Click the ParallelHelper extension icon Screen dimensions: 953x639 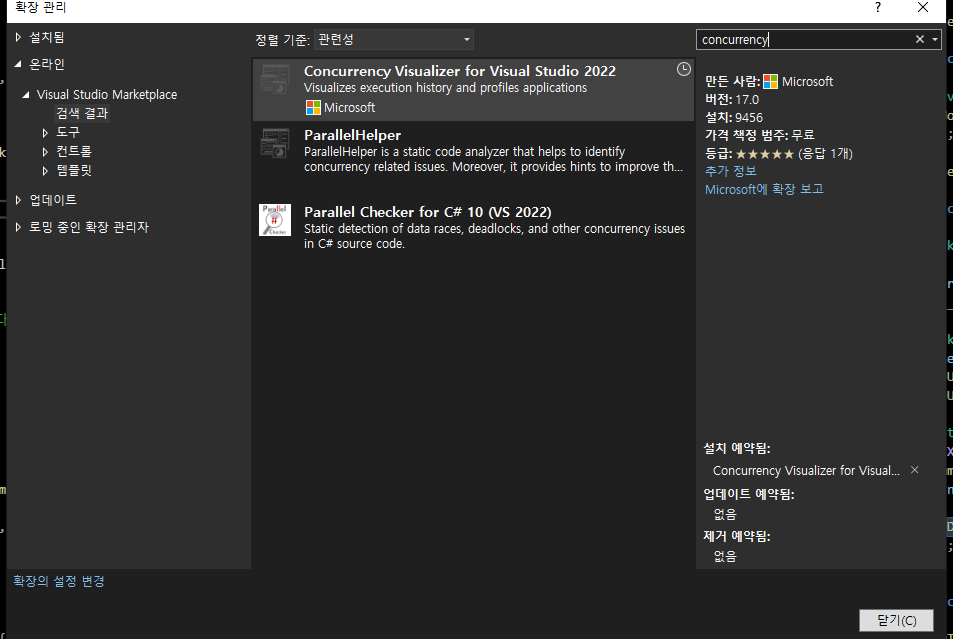(x=275, y=144)
